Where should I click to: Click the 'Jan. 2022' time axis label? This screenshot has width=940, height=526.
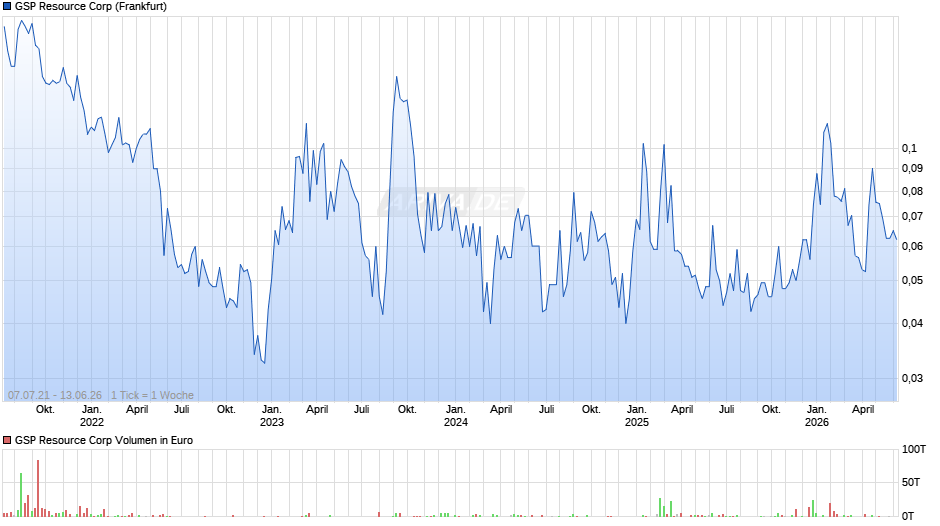coord(92,416)
